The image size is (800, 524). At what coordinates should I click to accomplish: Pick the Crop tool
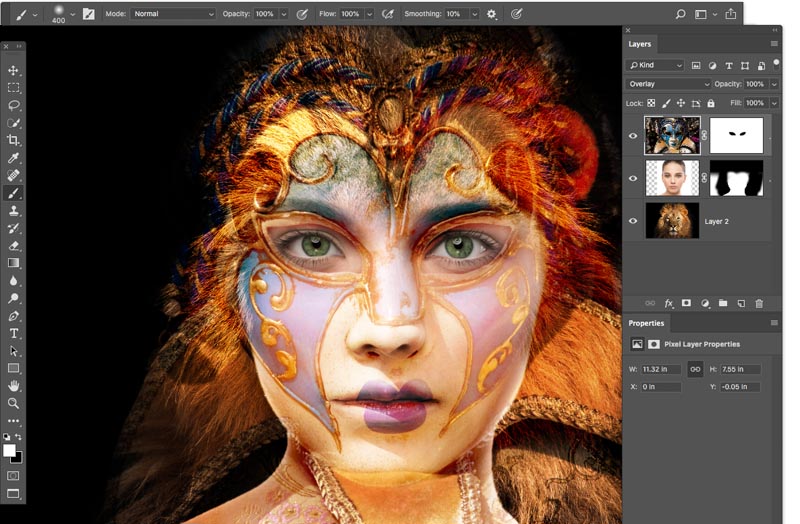click(x=14, y=140)
